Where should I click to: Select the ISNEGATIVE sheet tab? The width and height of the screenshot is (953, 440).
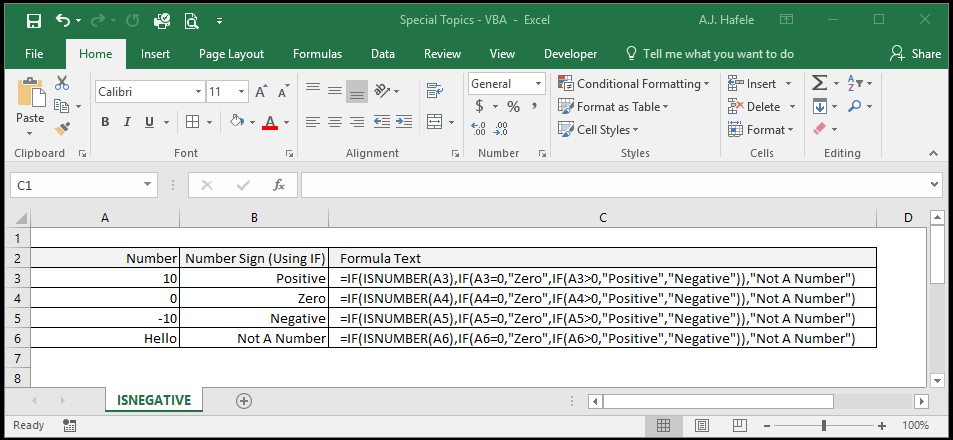[x=154, y=400]
